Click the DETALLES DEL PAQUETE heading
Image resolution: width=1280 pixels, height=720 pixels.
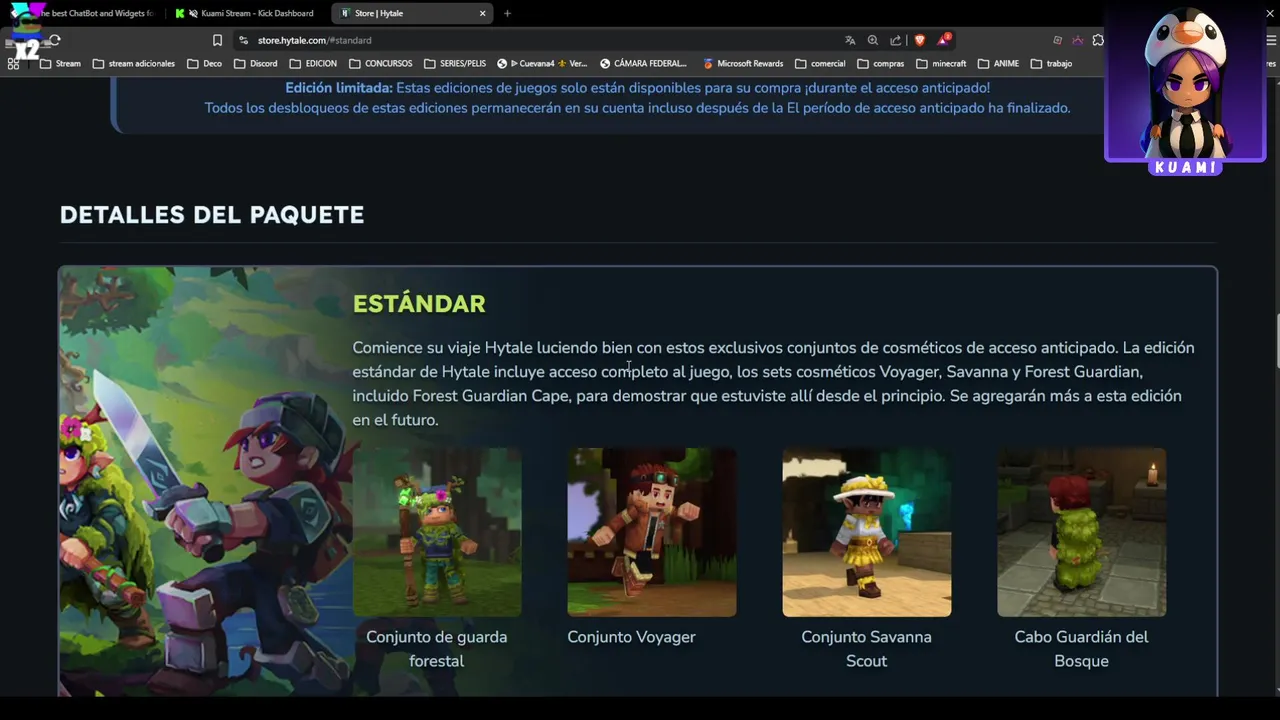[x=212, y=215]
